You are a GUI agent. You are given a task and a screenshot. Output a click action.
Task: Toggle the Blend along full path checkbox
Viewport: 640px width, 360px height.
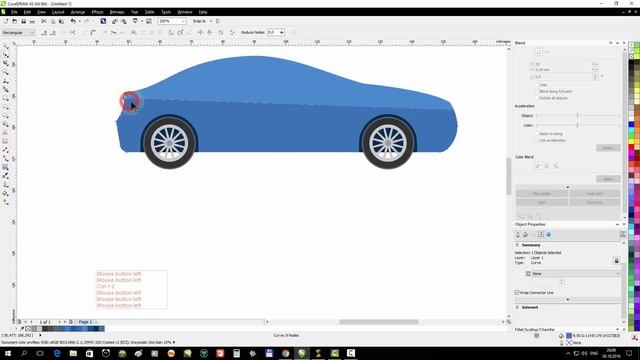pyautogui.click(x=536, y=91)
